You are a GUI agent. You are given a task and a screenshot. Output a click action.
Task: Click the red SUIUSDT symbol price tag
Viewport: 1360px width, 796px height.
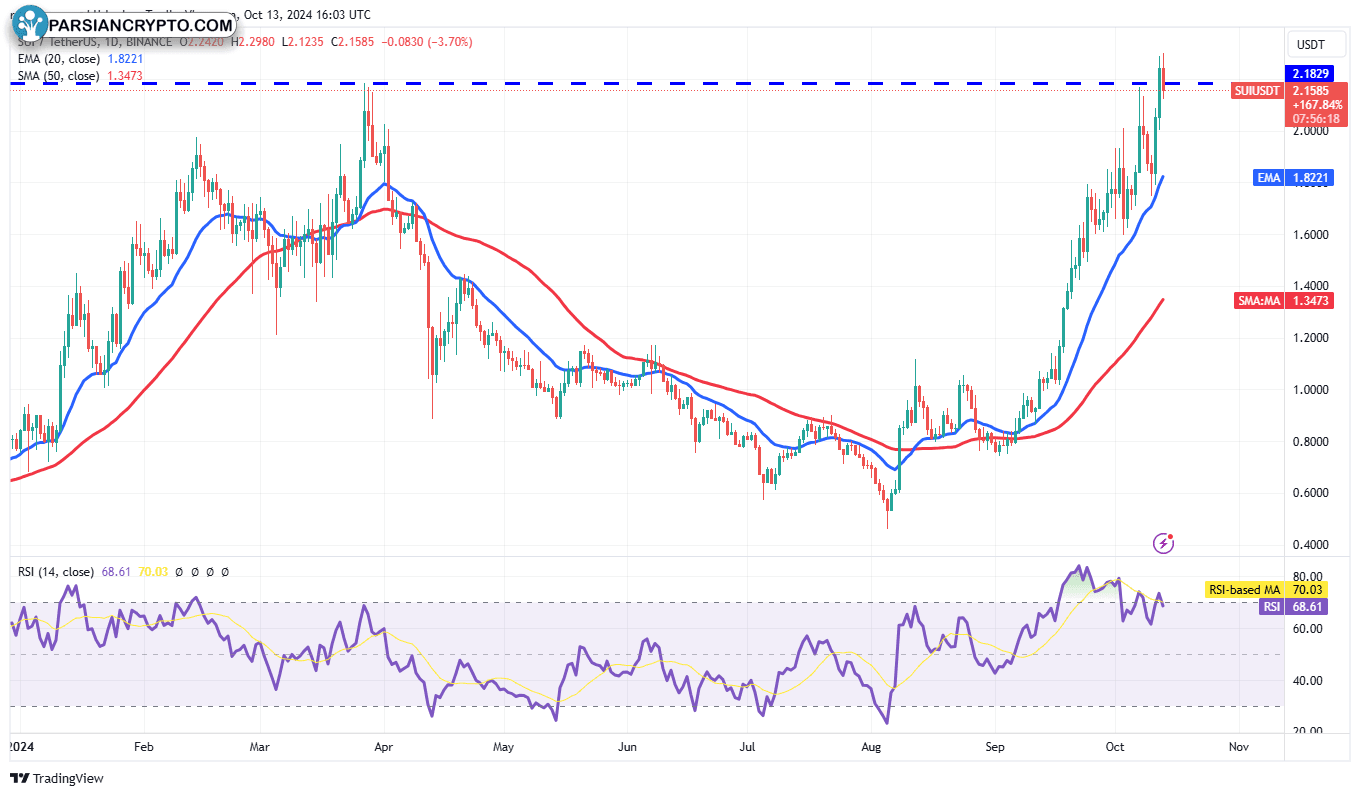click(x=1257, y=90)
